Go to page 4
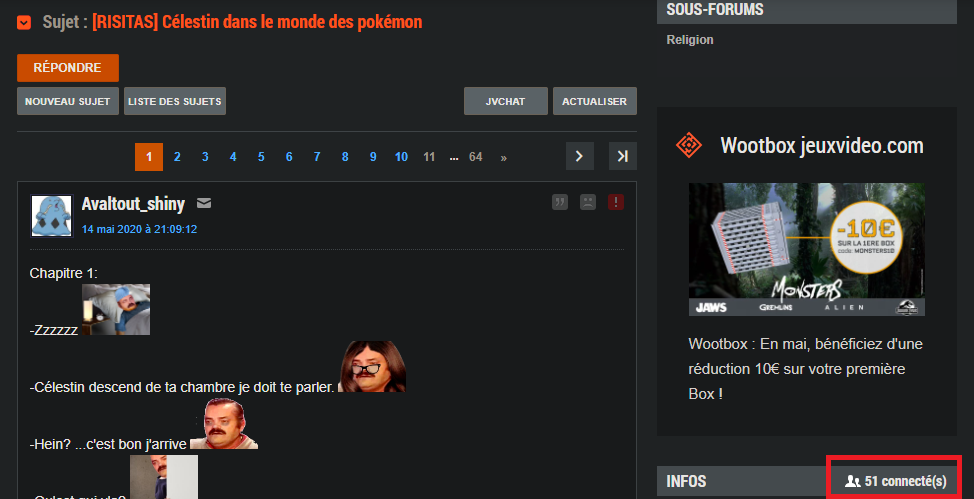Image resolution: width=974 pixels, height=499 pixels. (233, 157)
